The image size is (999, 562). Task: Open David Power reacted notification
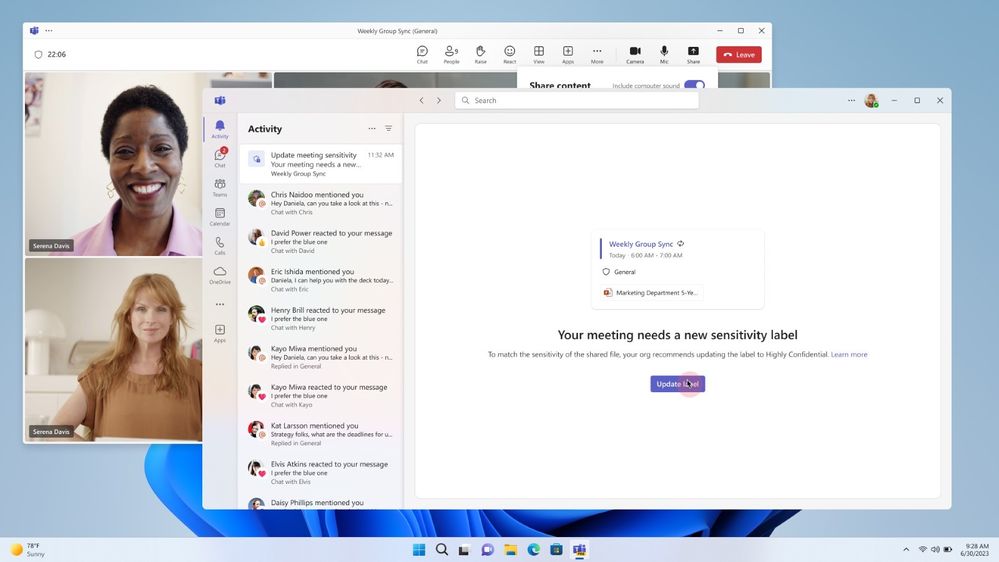click(x=321, y=241)
